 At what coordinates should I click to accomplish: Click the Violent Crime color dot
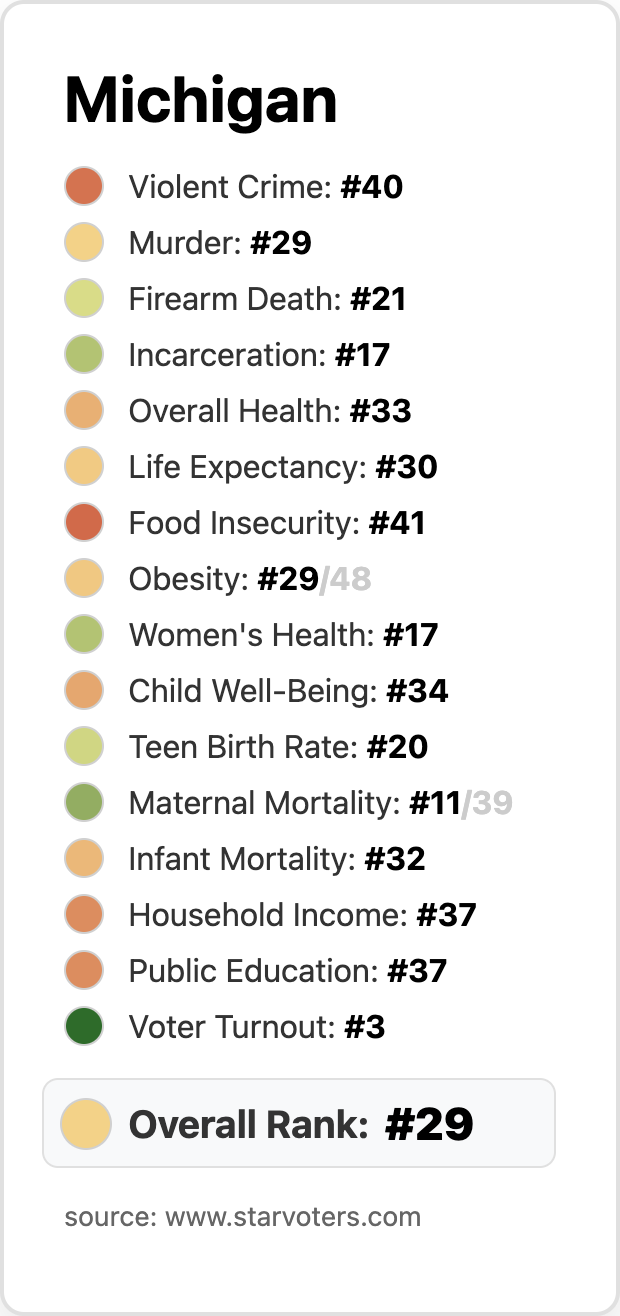coord(84,187)
